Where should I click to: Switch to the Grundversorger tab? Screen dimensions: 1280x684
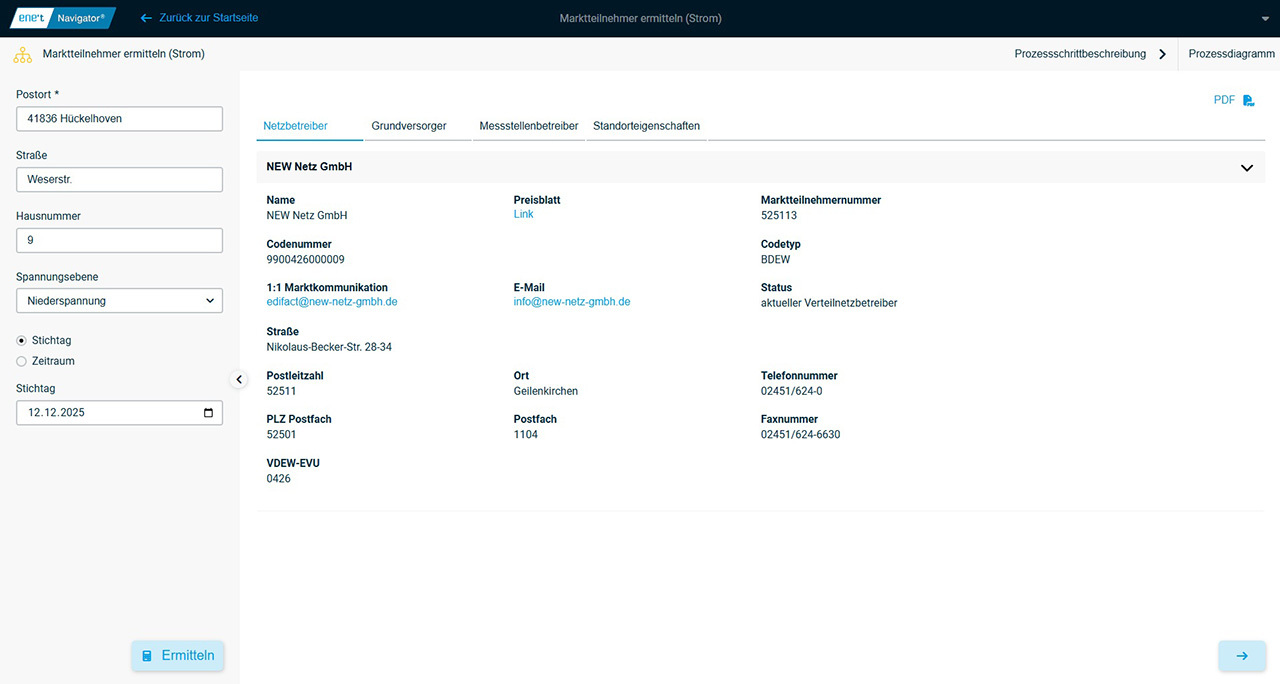408,126
